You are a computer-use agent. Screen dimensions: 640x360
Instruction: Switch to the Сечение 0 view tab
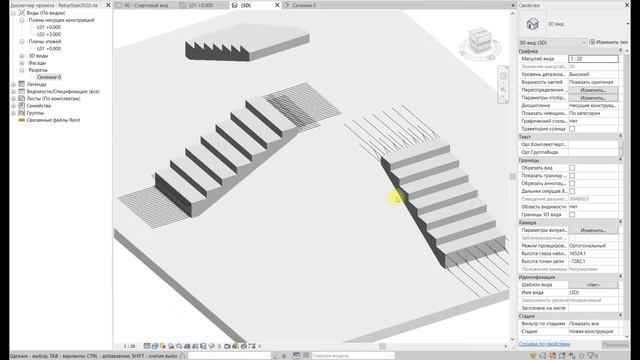pyautogui.click(x=304, y=5)
